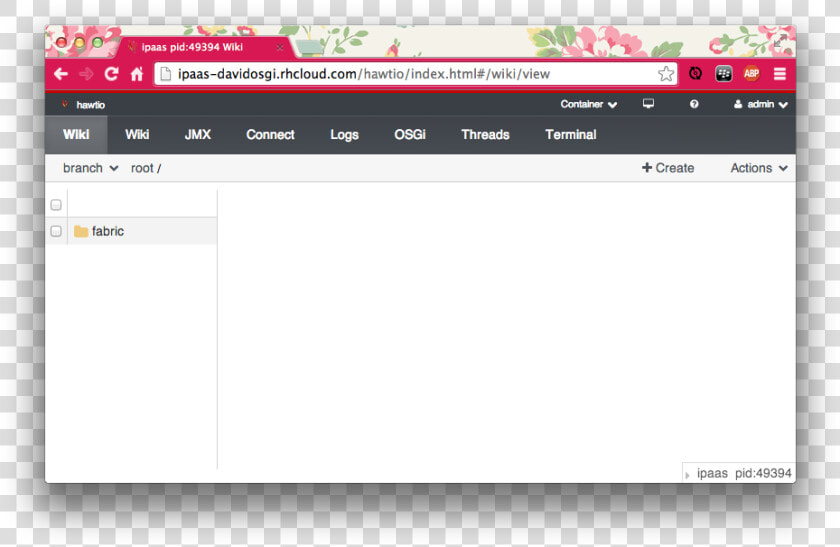Open the Container dropdown
Viewport: 840px width, 547px height.
[x=588, y=104]
